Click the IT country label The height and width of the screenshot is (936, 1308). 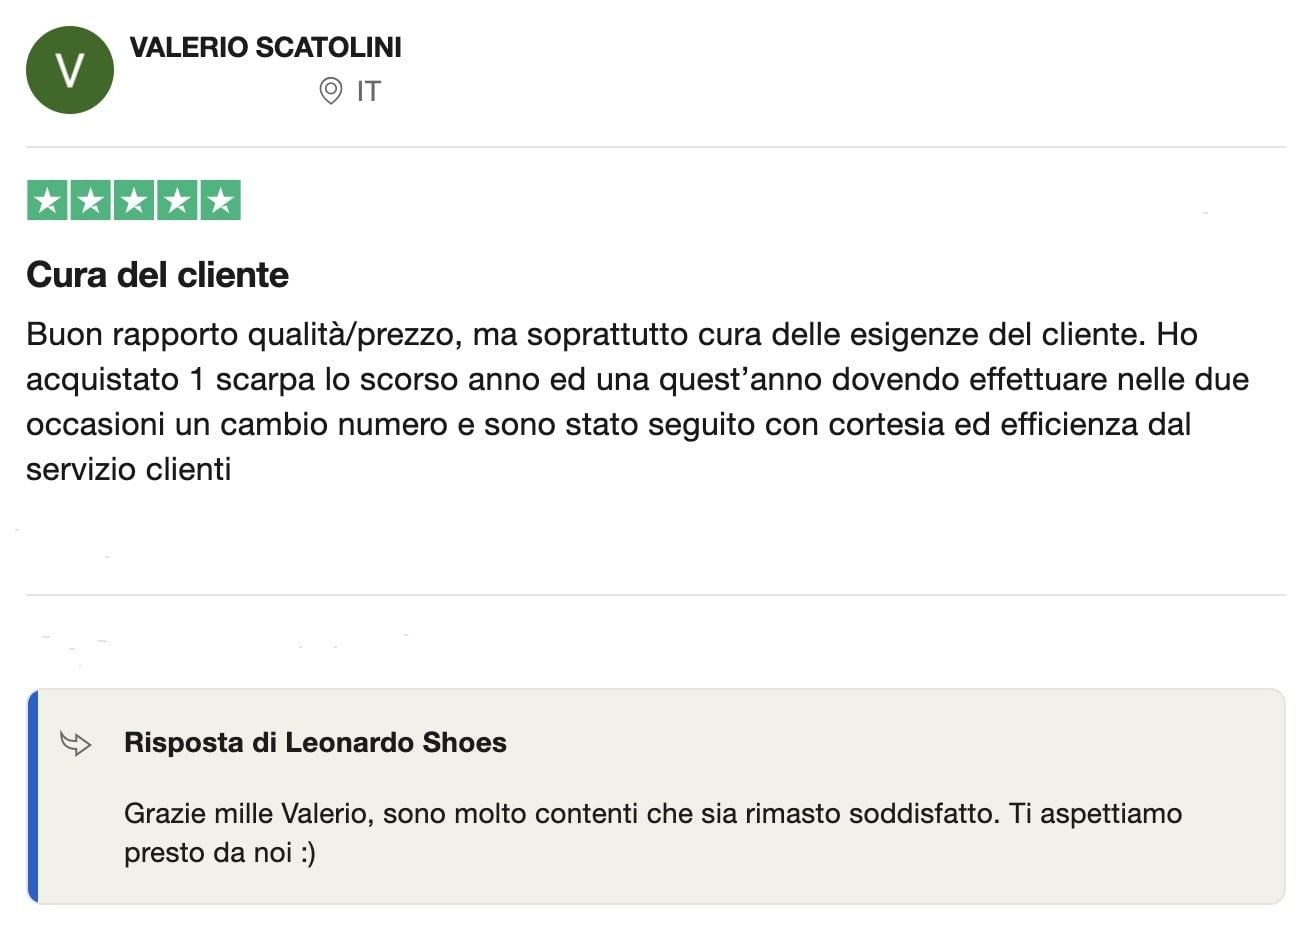368,91
